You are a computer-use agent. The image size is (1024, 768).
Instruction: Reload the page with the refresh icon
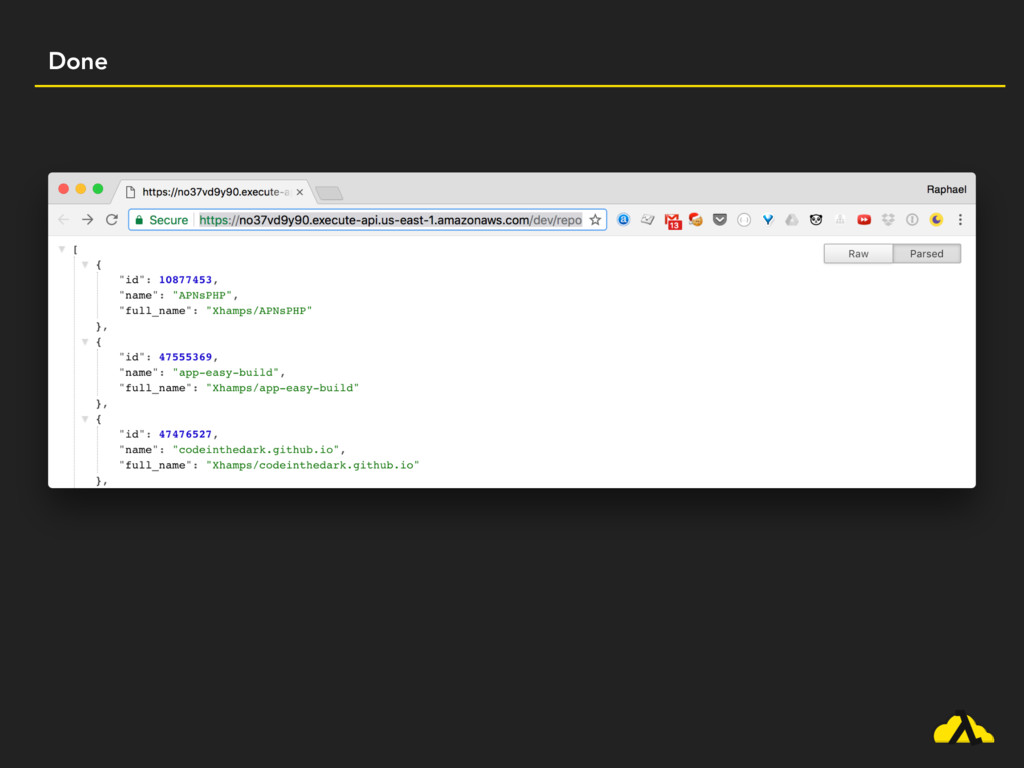click(112, 220)
